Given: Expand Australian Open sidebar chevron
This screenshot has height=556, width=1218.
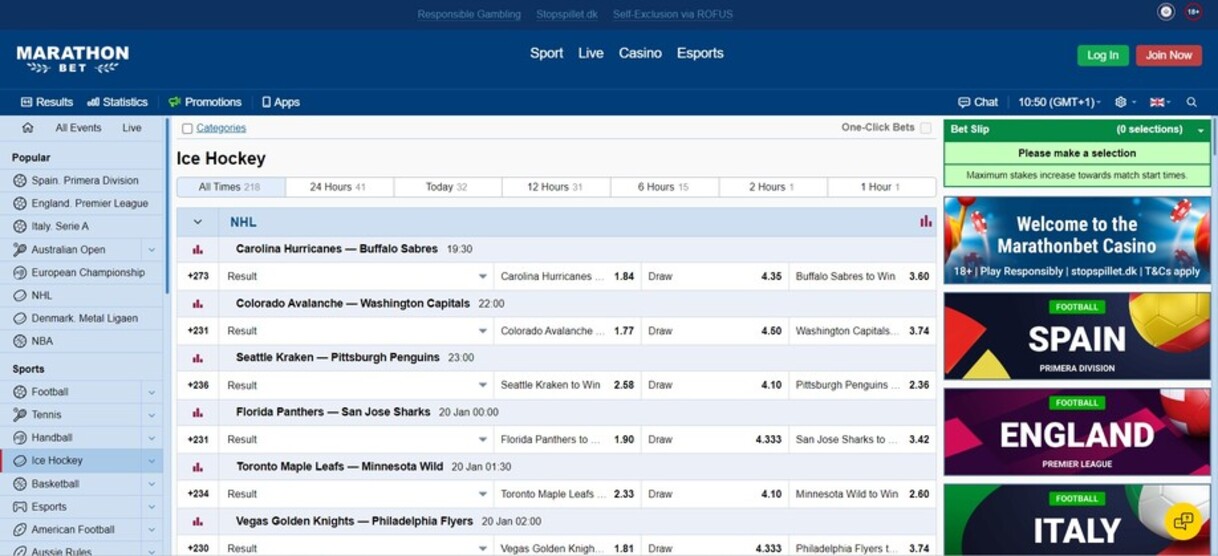Looking at the screenshot, I should pos(152,250).
